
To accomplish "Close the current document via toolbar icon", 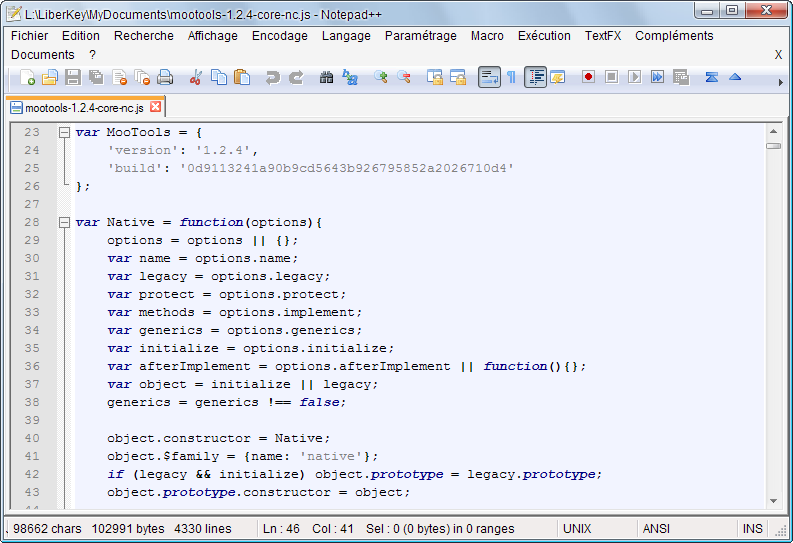I will point(119,77).
